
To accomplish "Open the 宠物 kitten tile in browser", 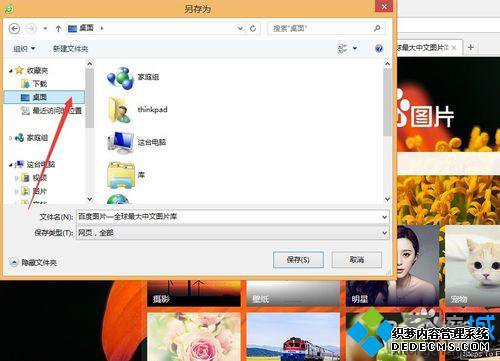I will click(473, 266).
